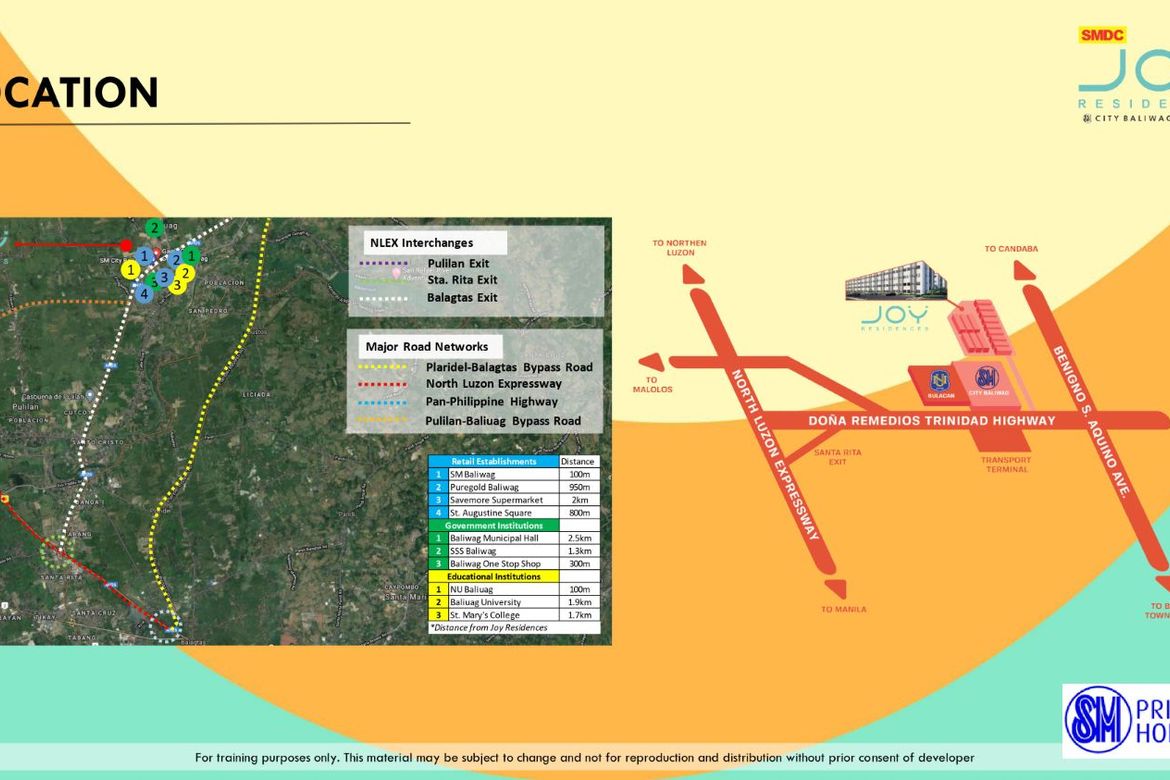This screenshot has height=780, width=1170.
Task: Click the green map marker numbered 2
Action: (154, 228)
